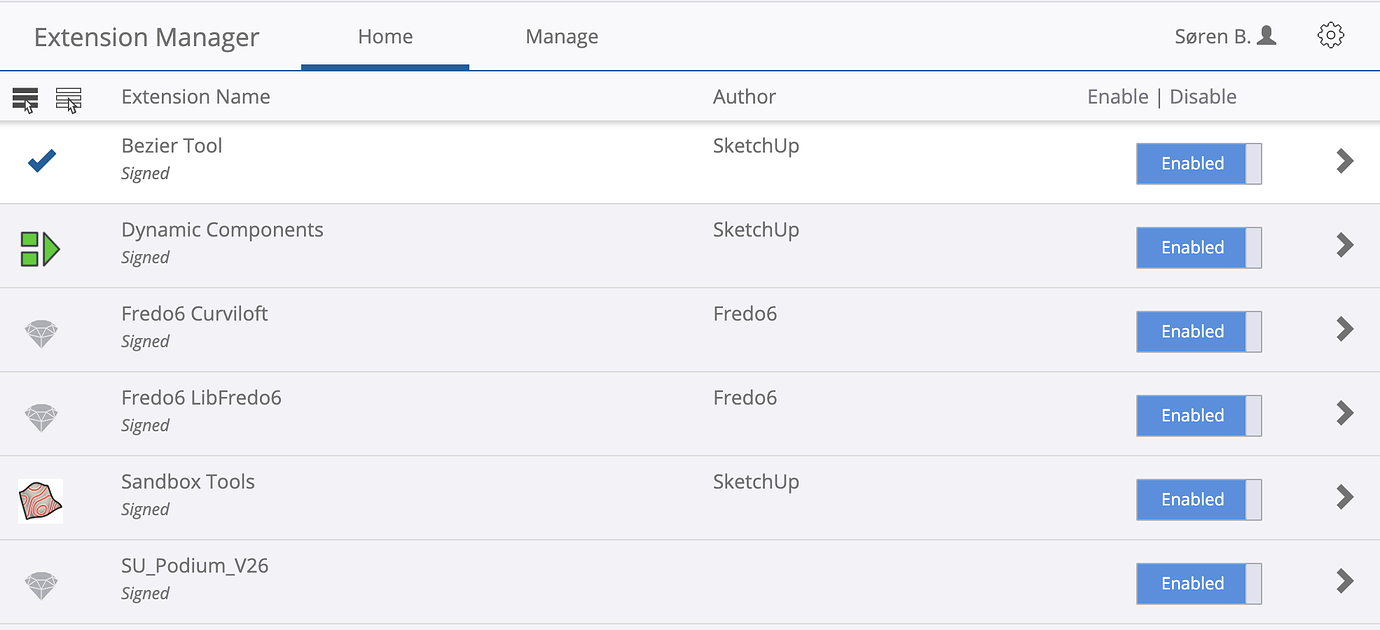
Task: Click the SU_Podium_V26 gem icon
Action: [41, 585]
